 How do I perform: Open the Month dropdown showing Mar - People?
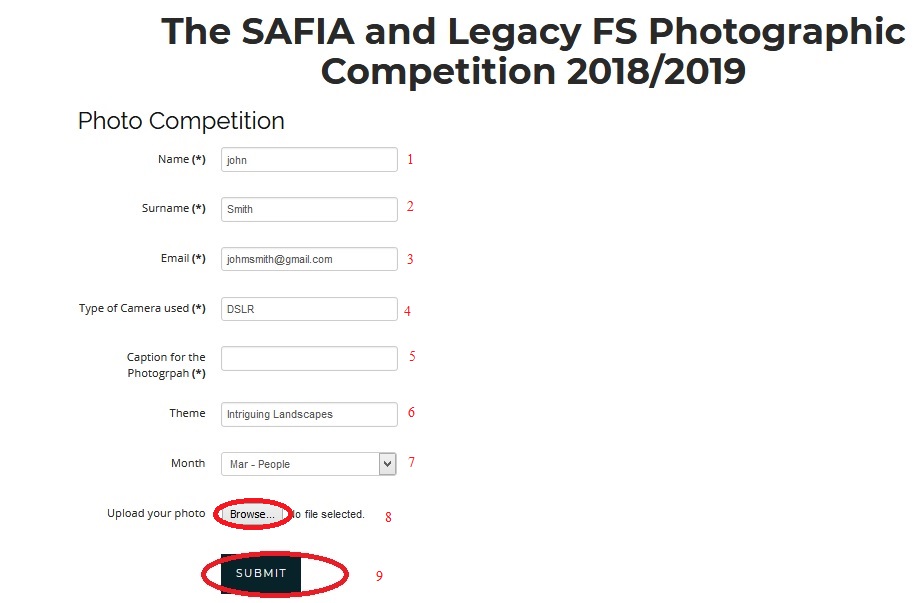tap(309, 464)
